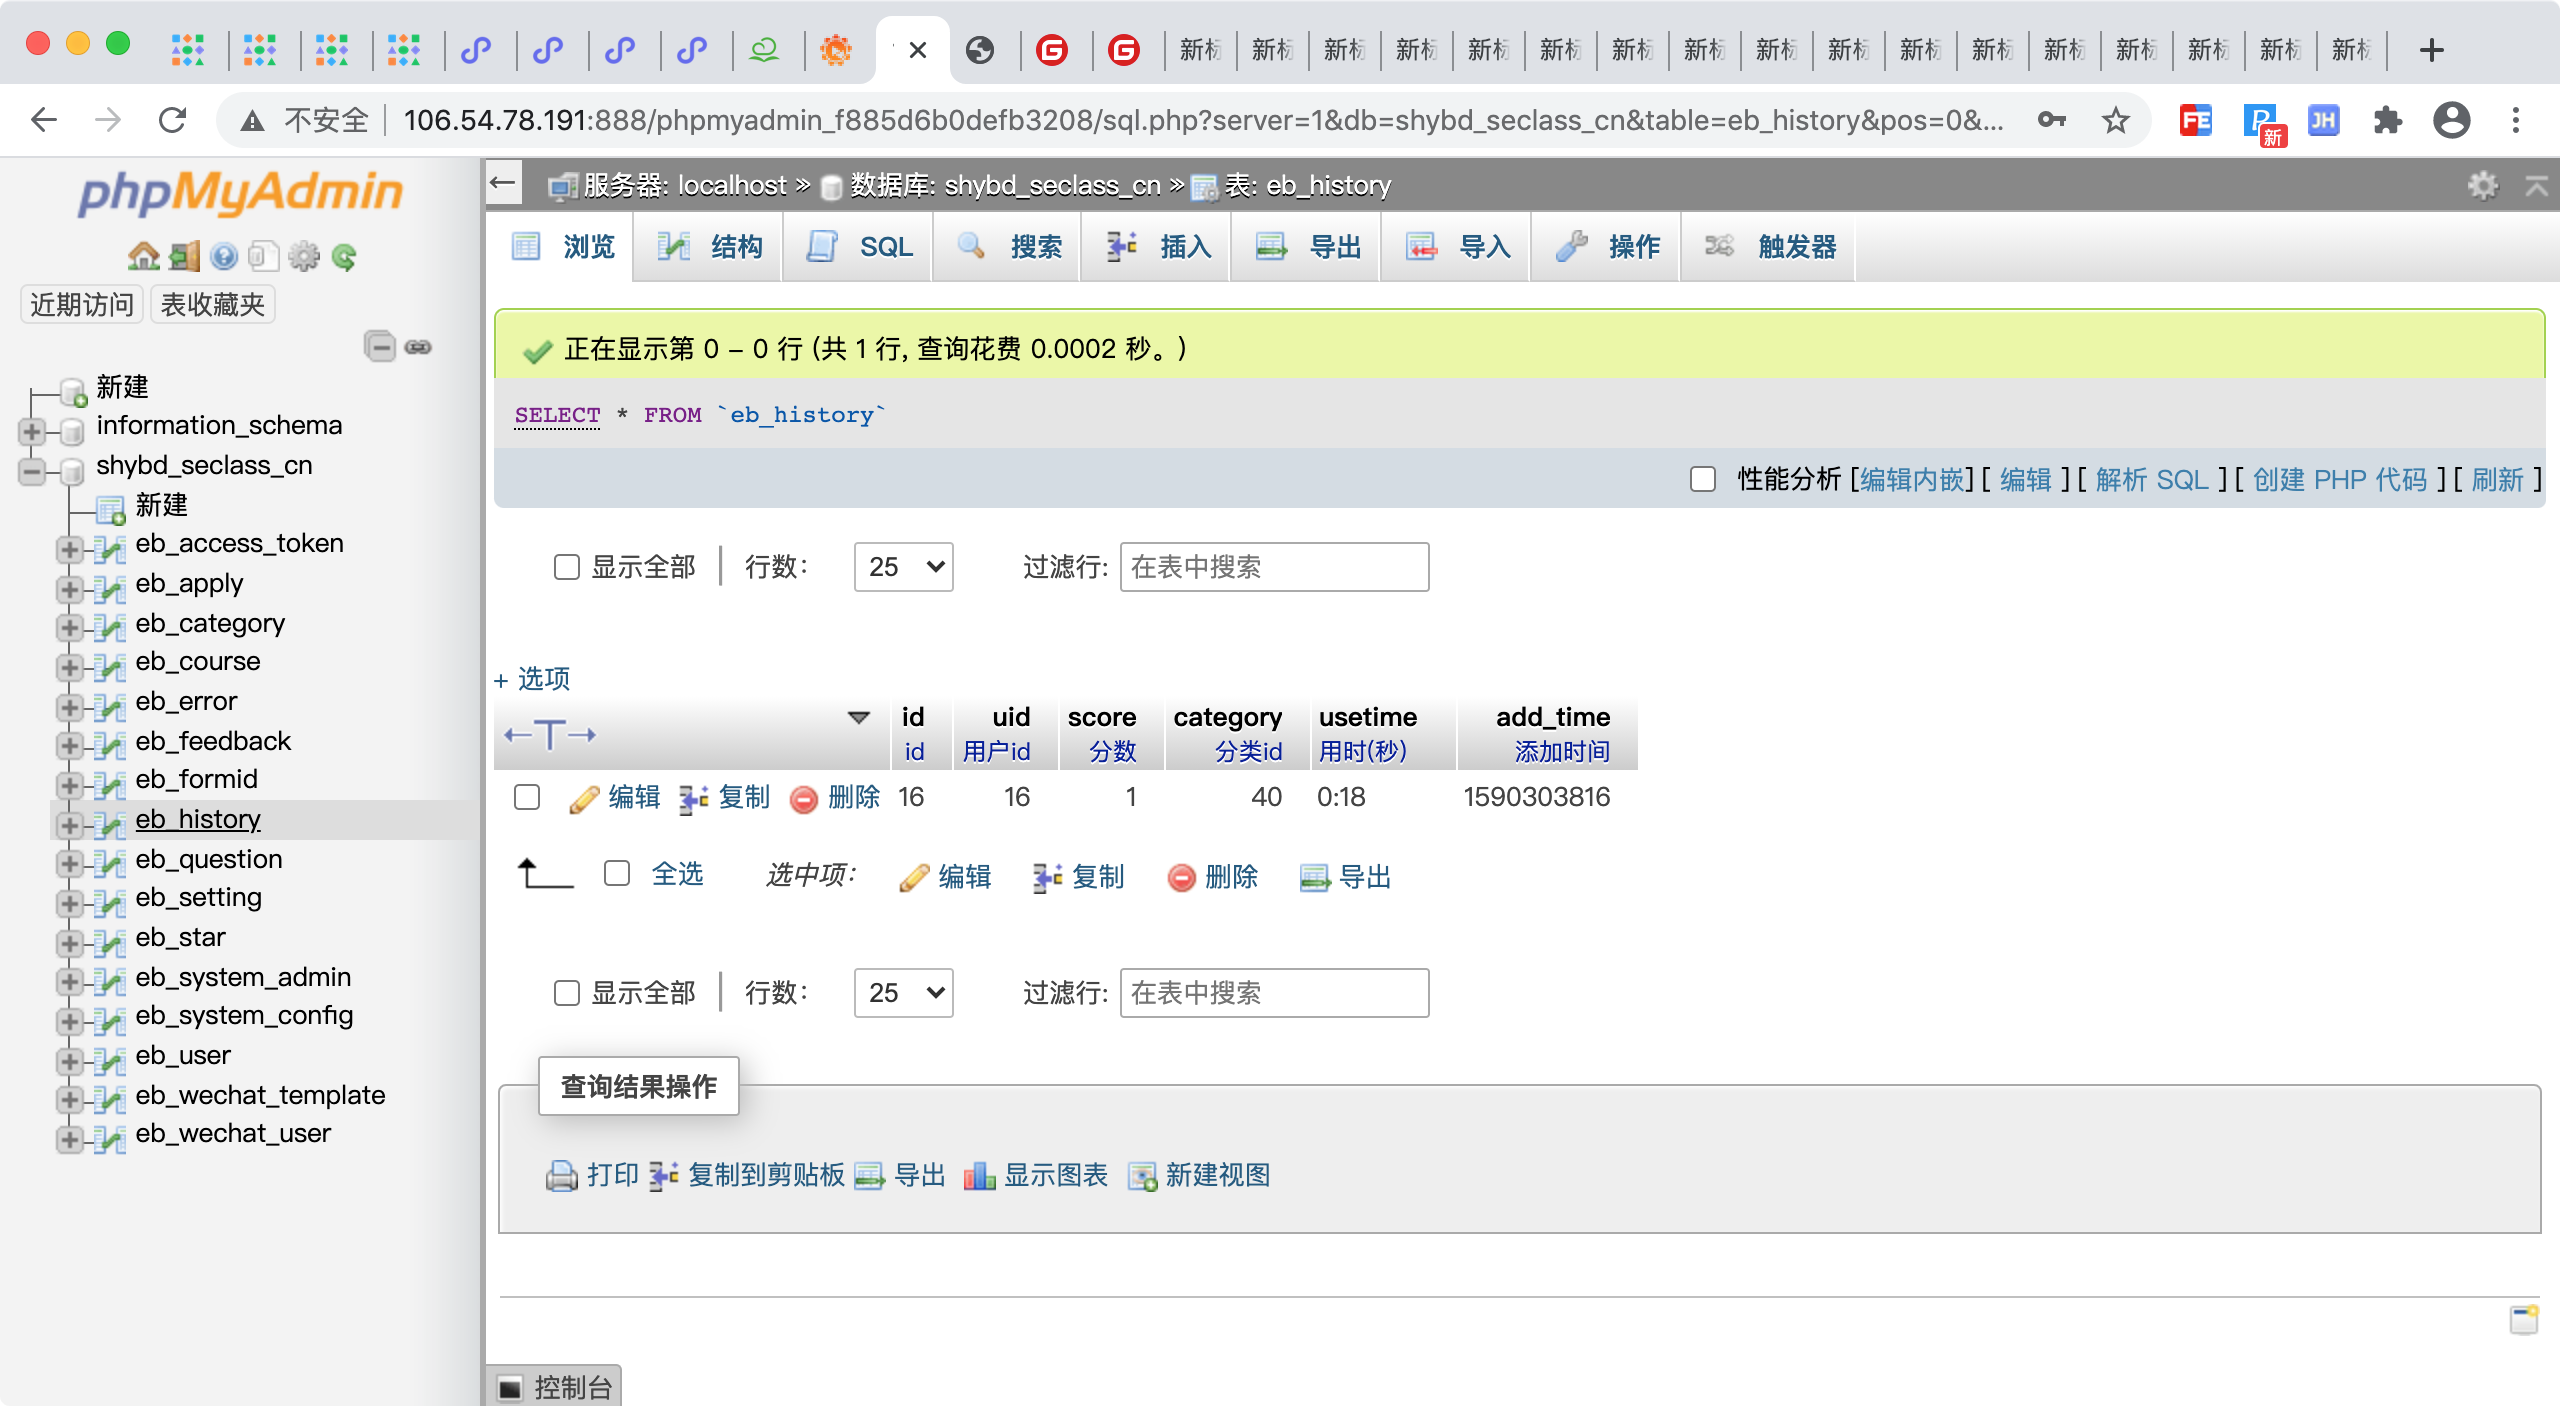Click the top 在表中搜索 filter field
The width and height of the screenshot is (2560, 1406).
[1274, 567]
